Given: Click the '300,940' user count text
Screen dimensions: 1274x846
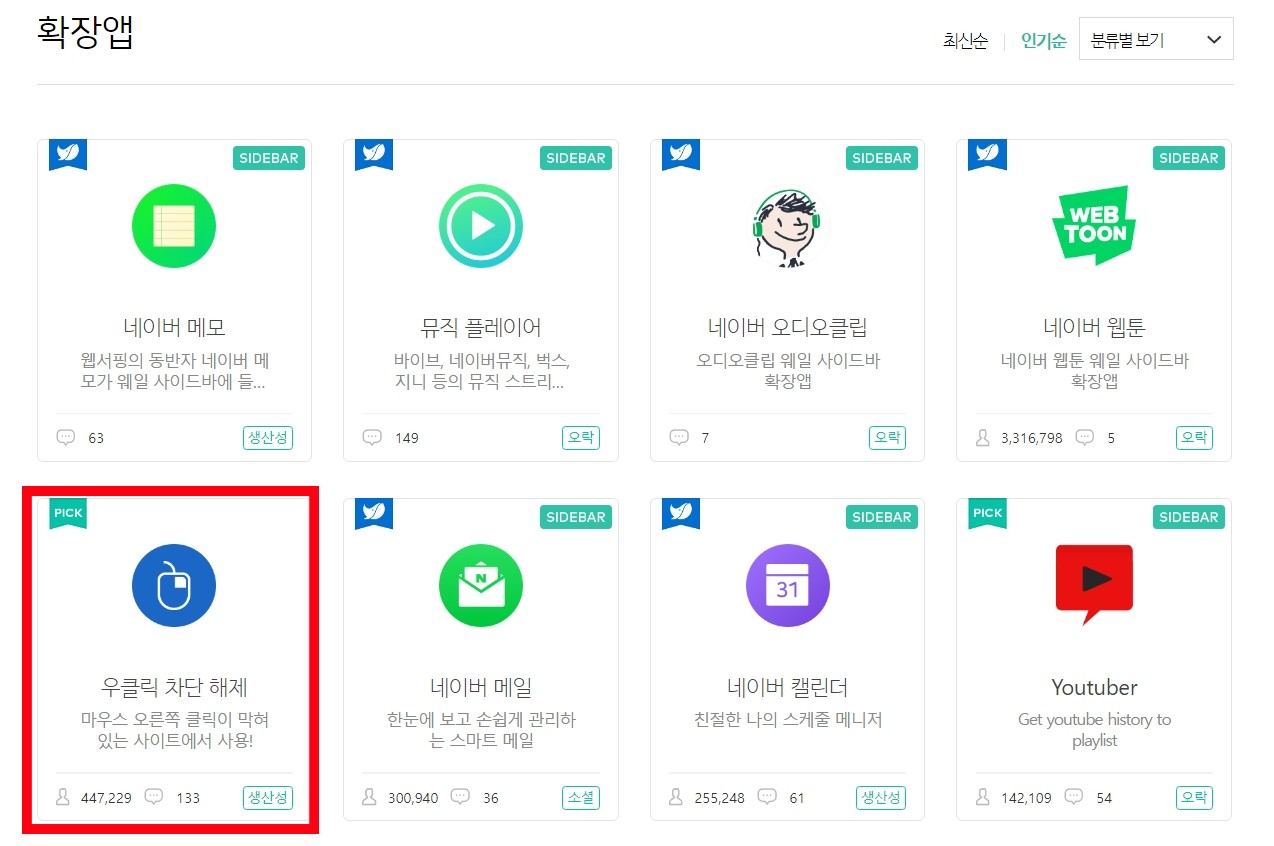Looking at the screenshot, I should (412, 798).
